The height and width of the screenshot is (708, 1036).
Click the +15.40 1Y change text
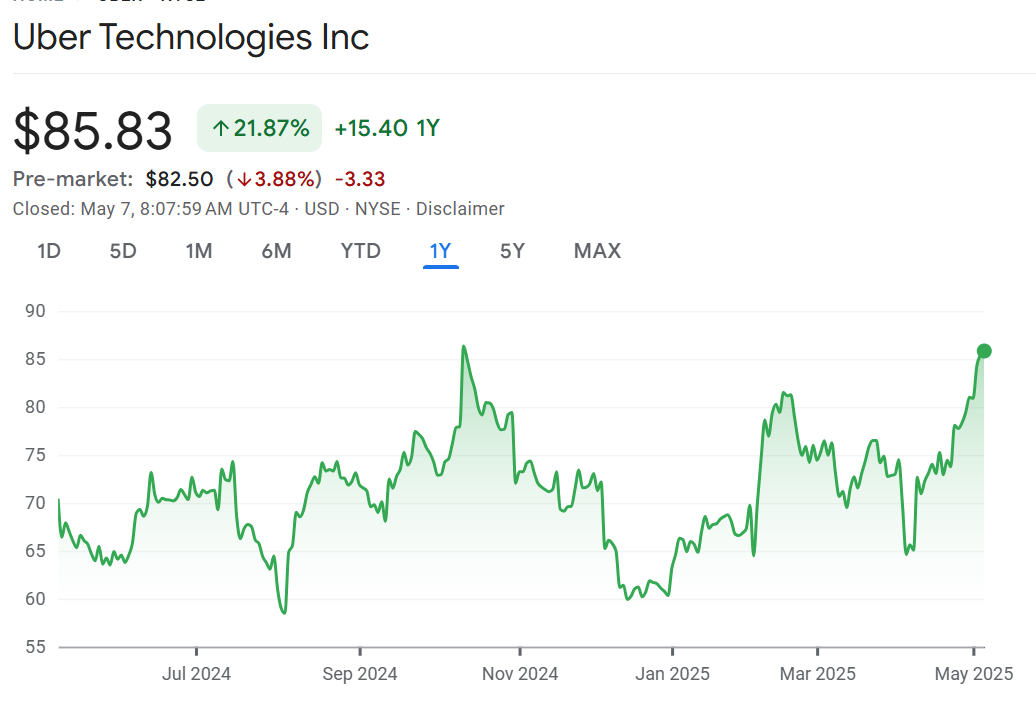tap(387, 128)
